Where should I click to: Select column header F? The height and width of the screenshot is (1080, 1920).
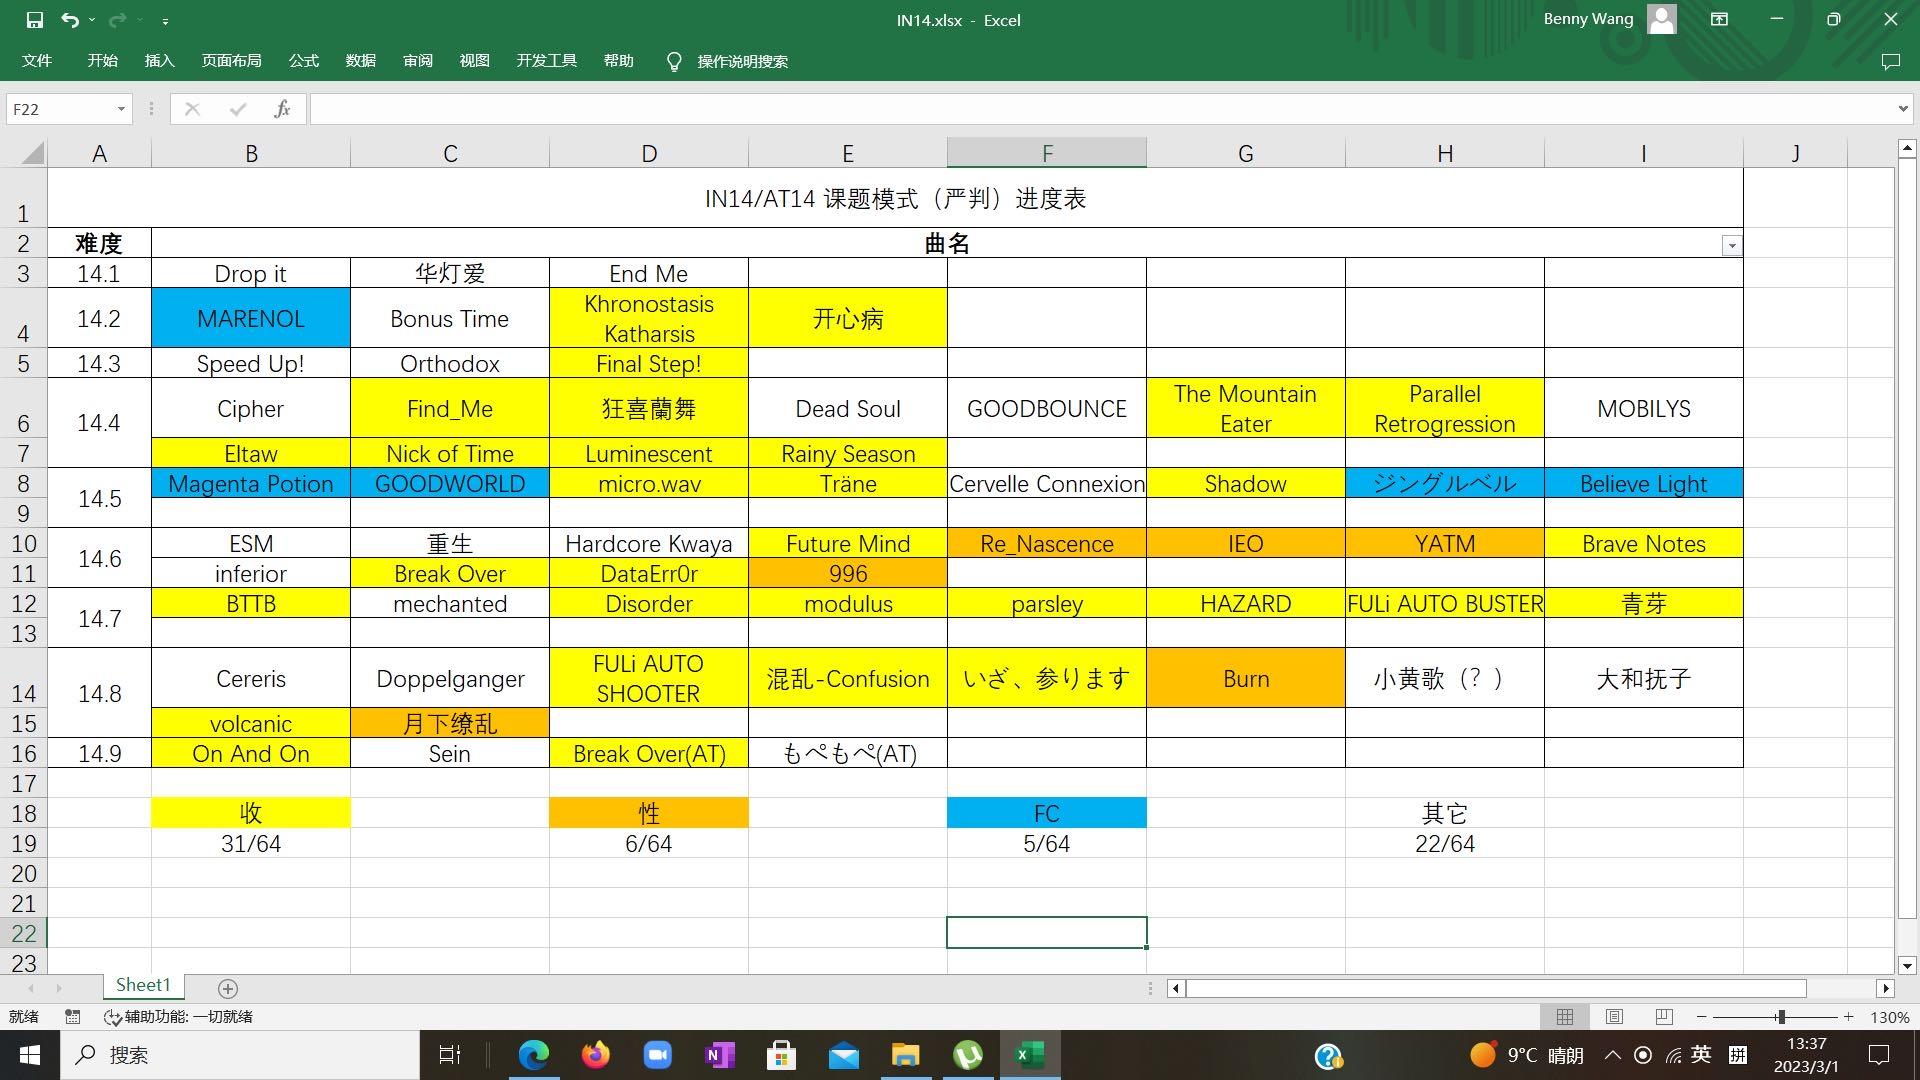pos(1047,153)
